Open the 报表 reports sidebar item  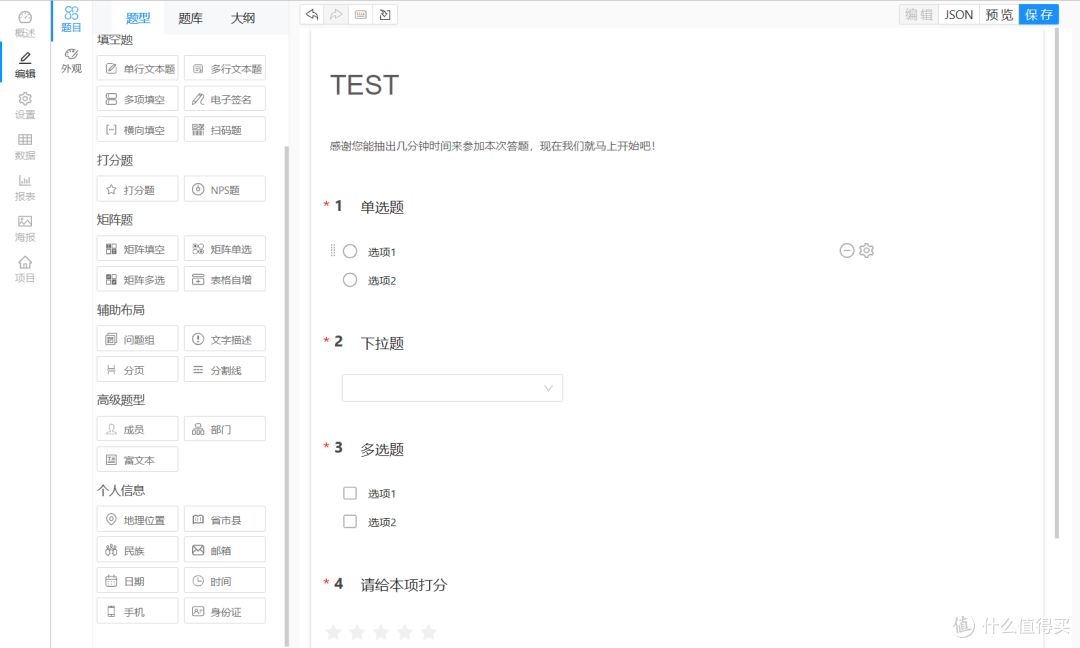tap(25, 187)
